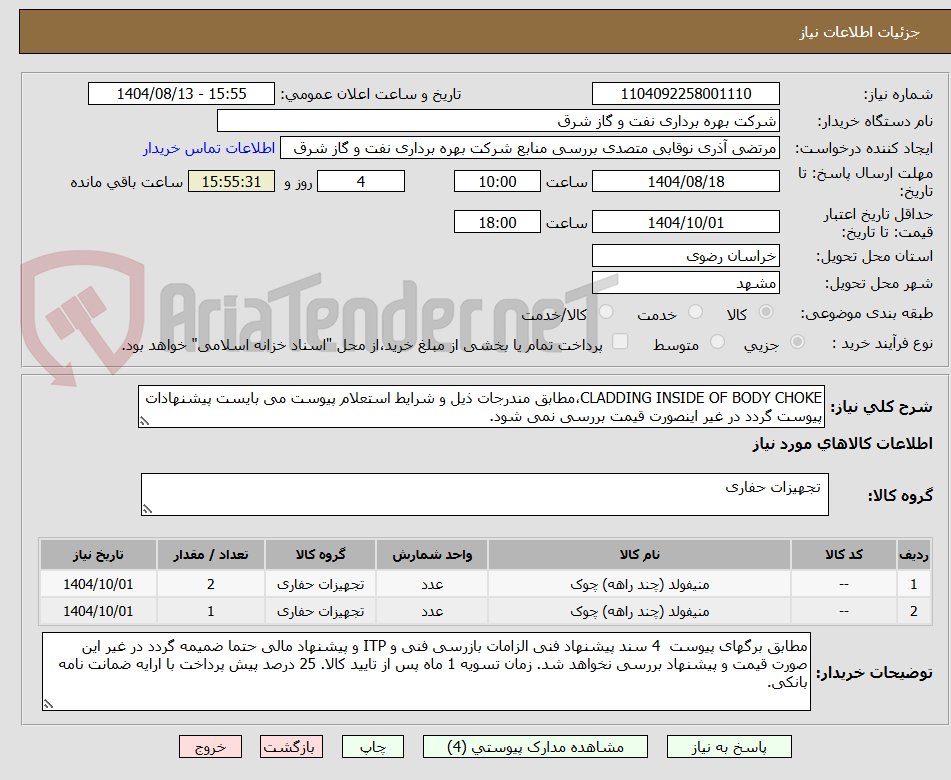The image size is (951, 780).
Task: Click the remaining days field 4
Action: click(361, 181)
